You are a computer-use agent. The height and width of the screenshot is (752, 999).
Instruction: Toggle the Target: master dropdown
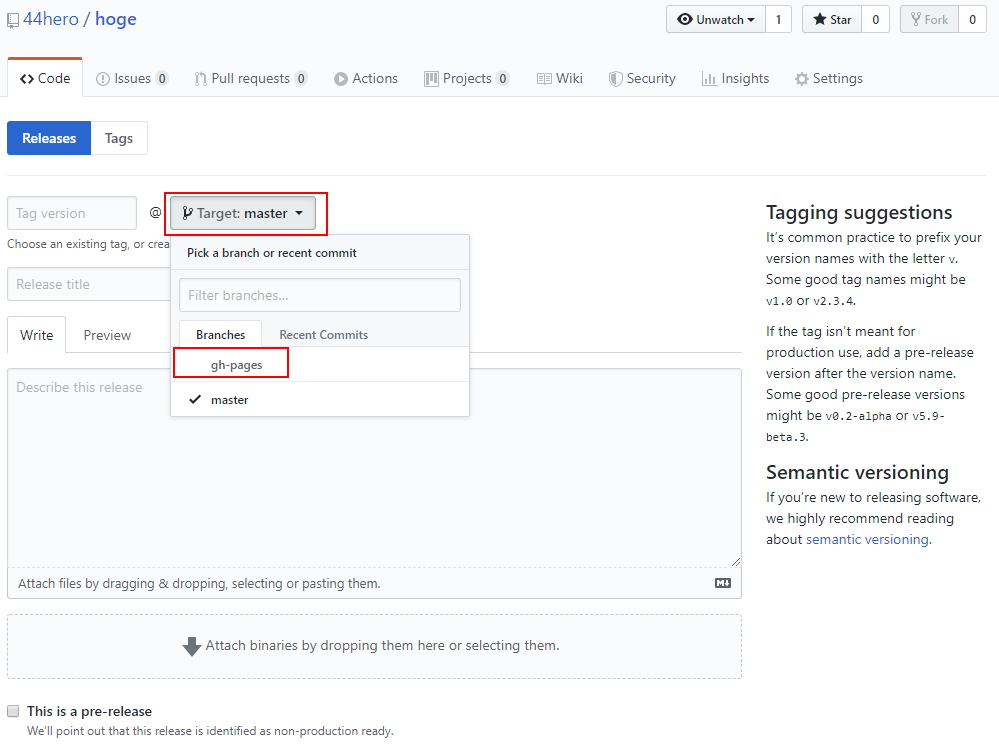coord(243,213)
